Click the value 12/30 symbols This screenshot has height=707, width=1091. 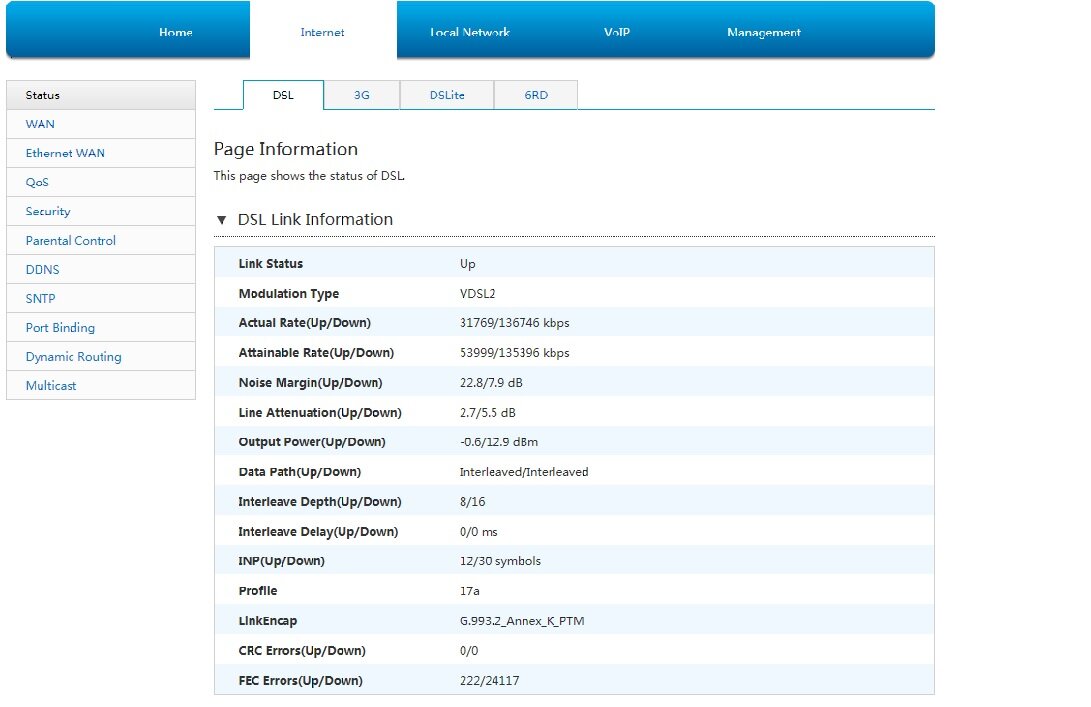[500, 561]
